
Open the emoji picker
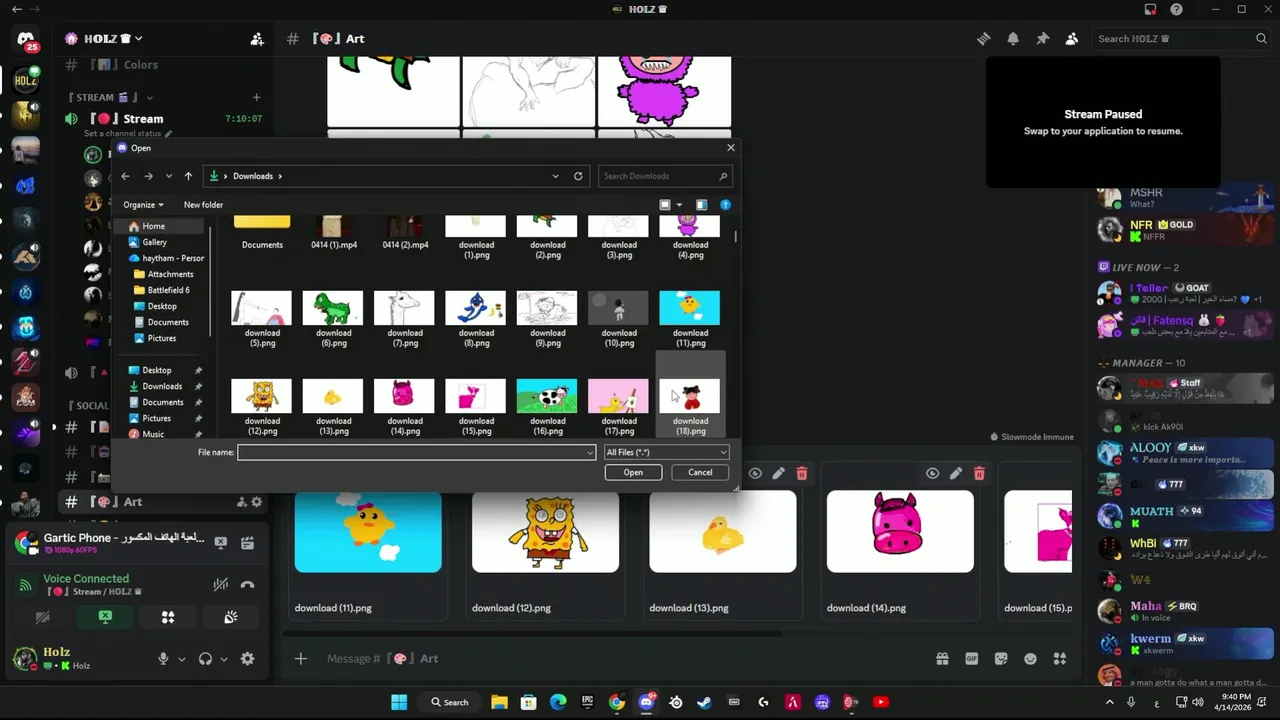pos(1030,659)
